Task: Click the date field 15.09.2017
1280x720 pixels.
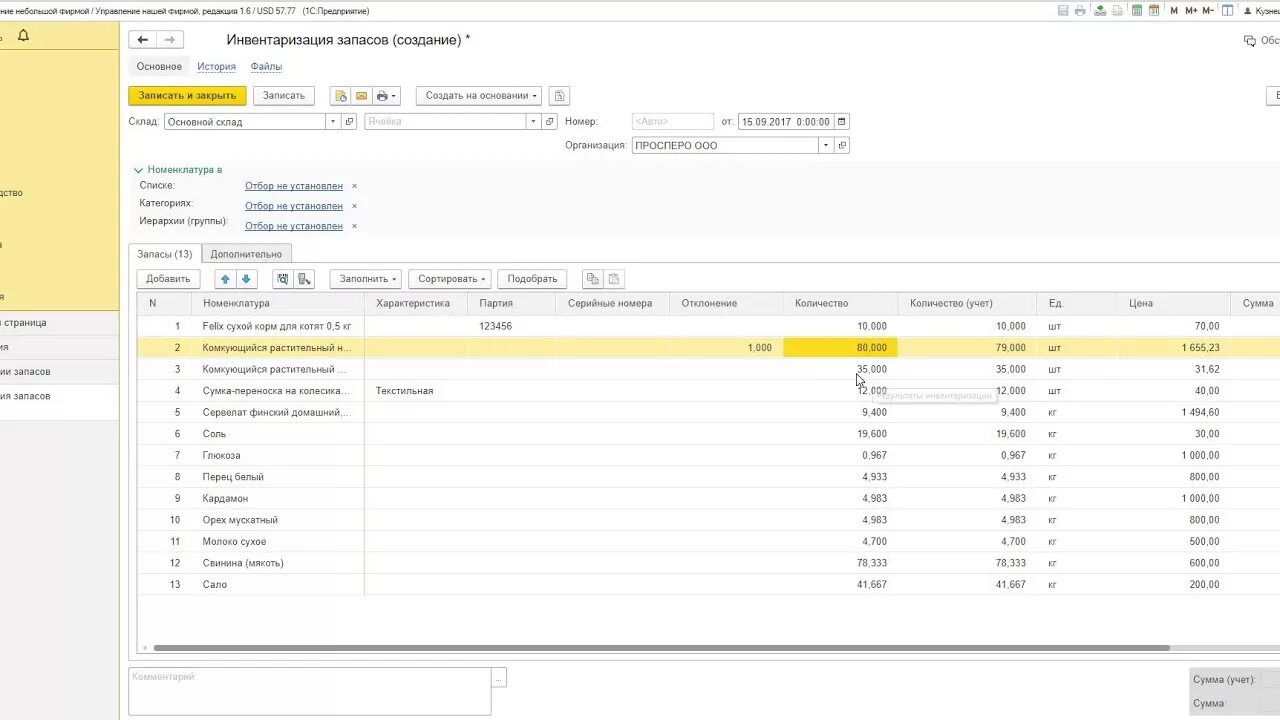Action: point(785,122)
